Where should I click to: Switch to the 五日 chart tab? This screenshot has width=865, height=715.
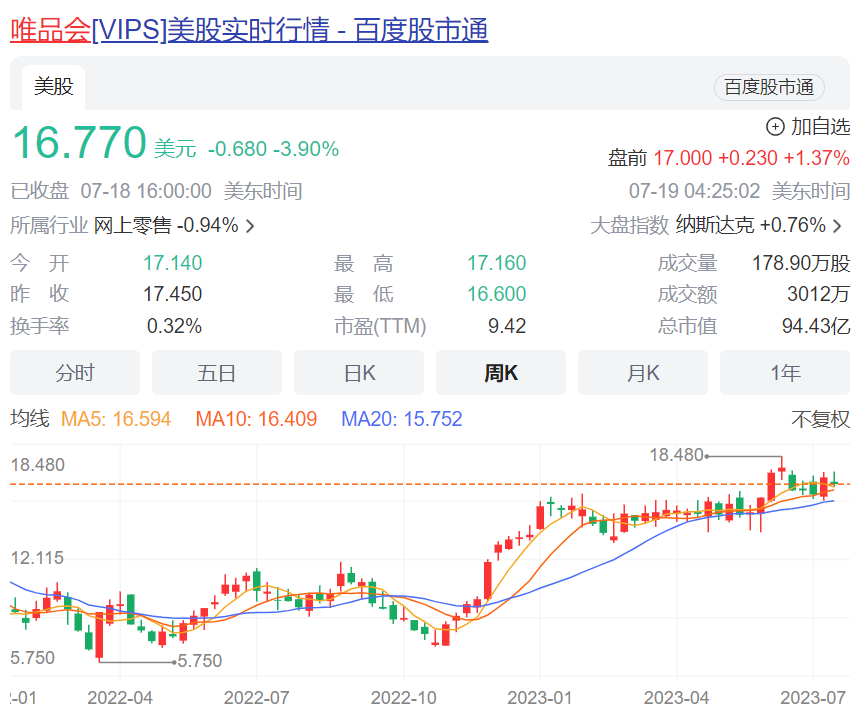pyautogui.click(x=217, y=373)
